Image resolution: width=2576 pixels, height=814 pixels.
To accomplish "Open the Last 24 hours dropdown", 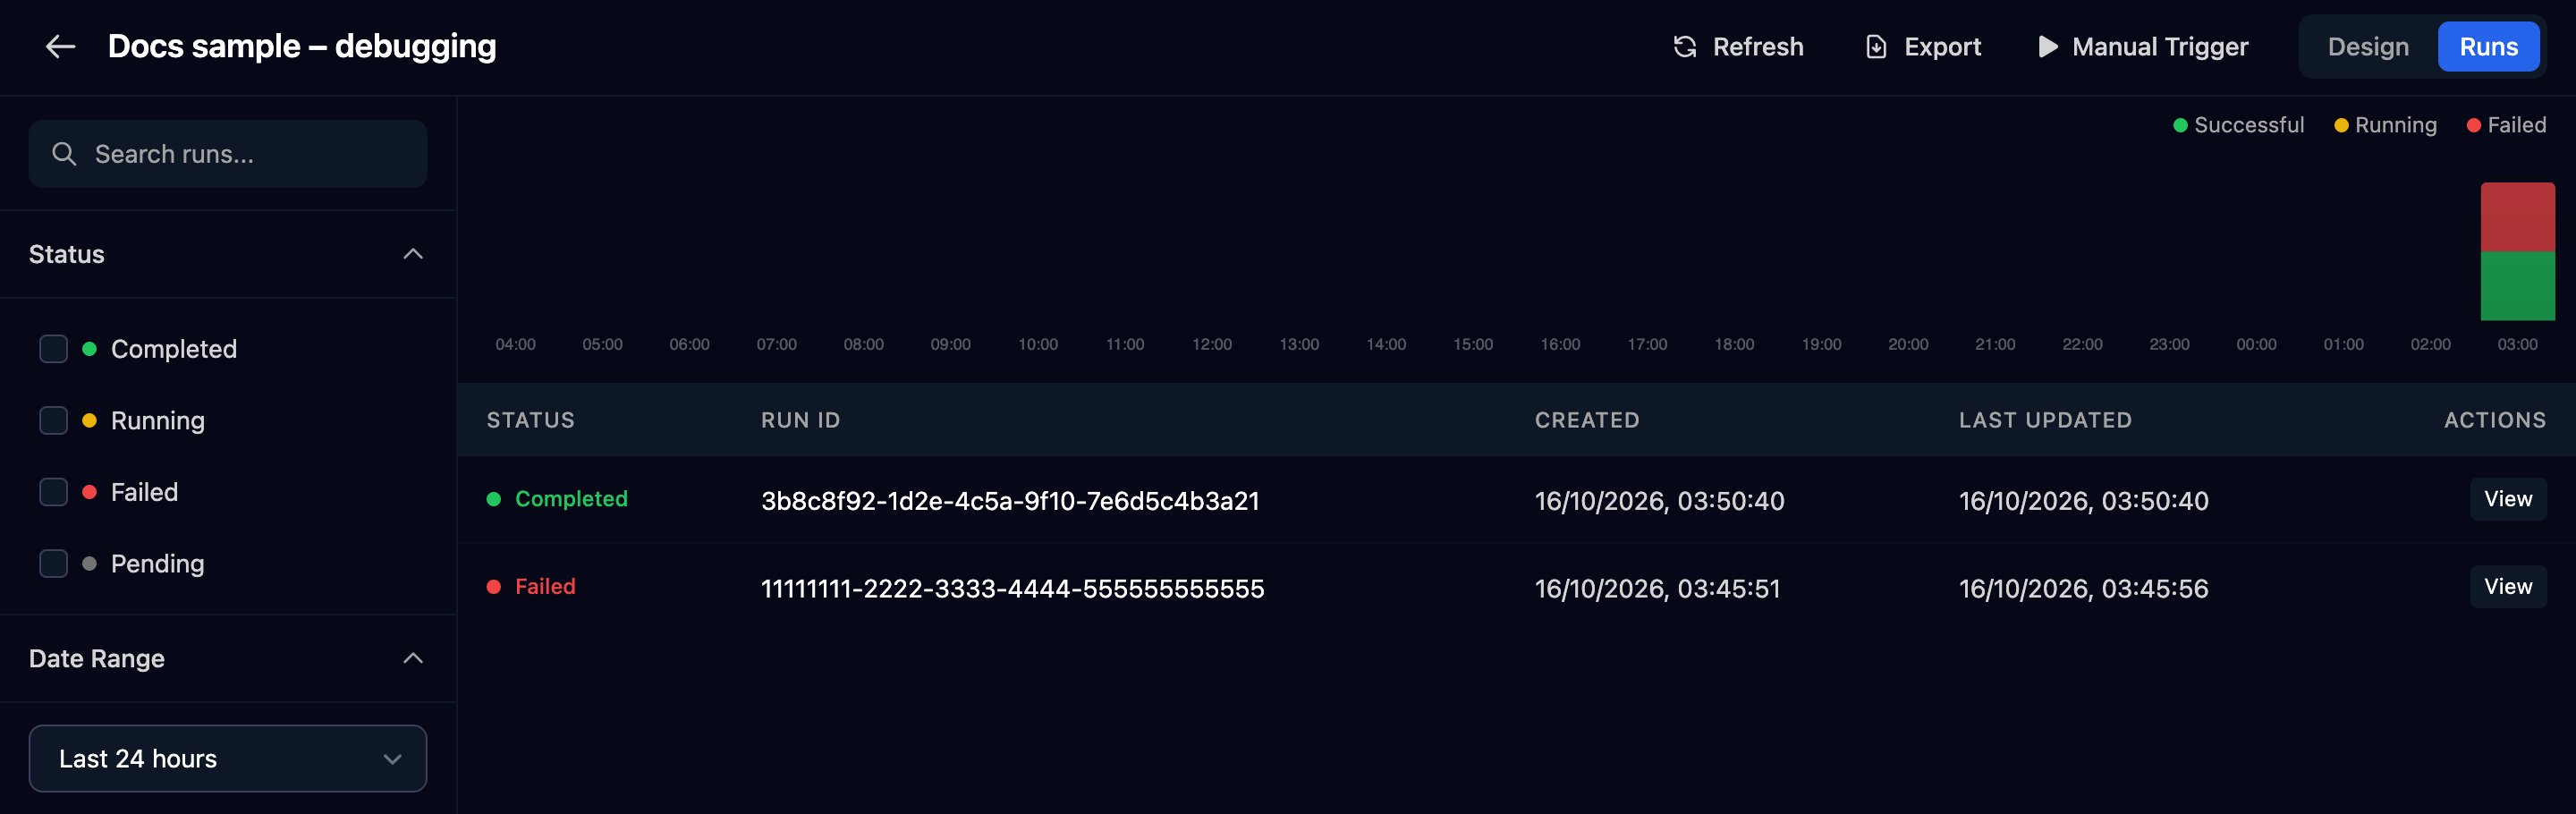I will coord(228,759).
